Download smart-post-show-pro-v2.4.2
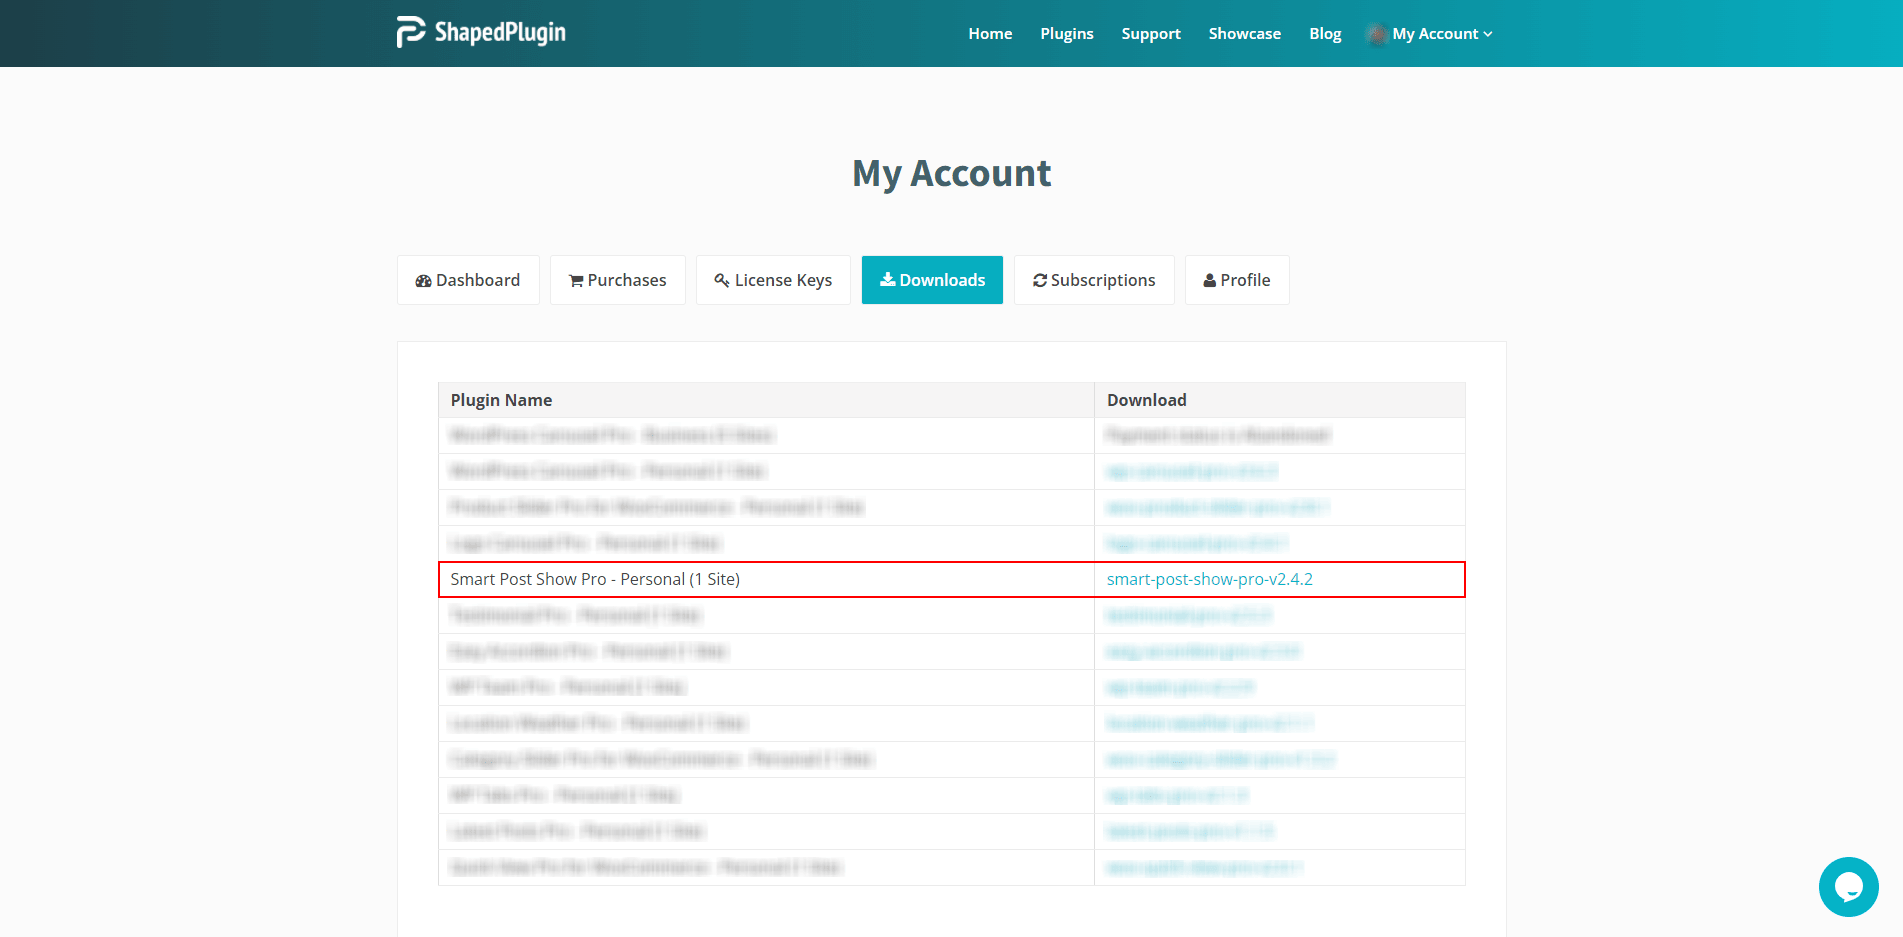 tap(1209, 579)
